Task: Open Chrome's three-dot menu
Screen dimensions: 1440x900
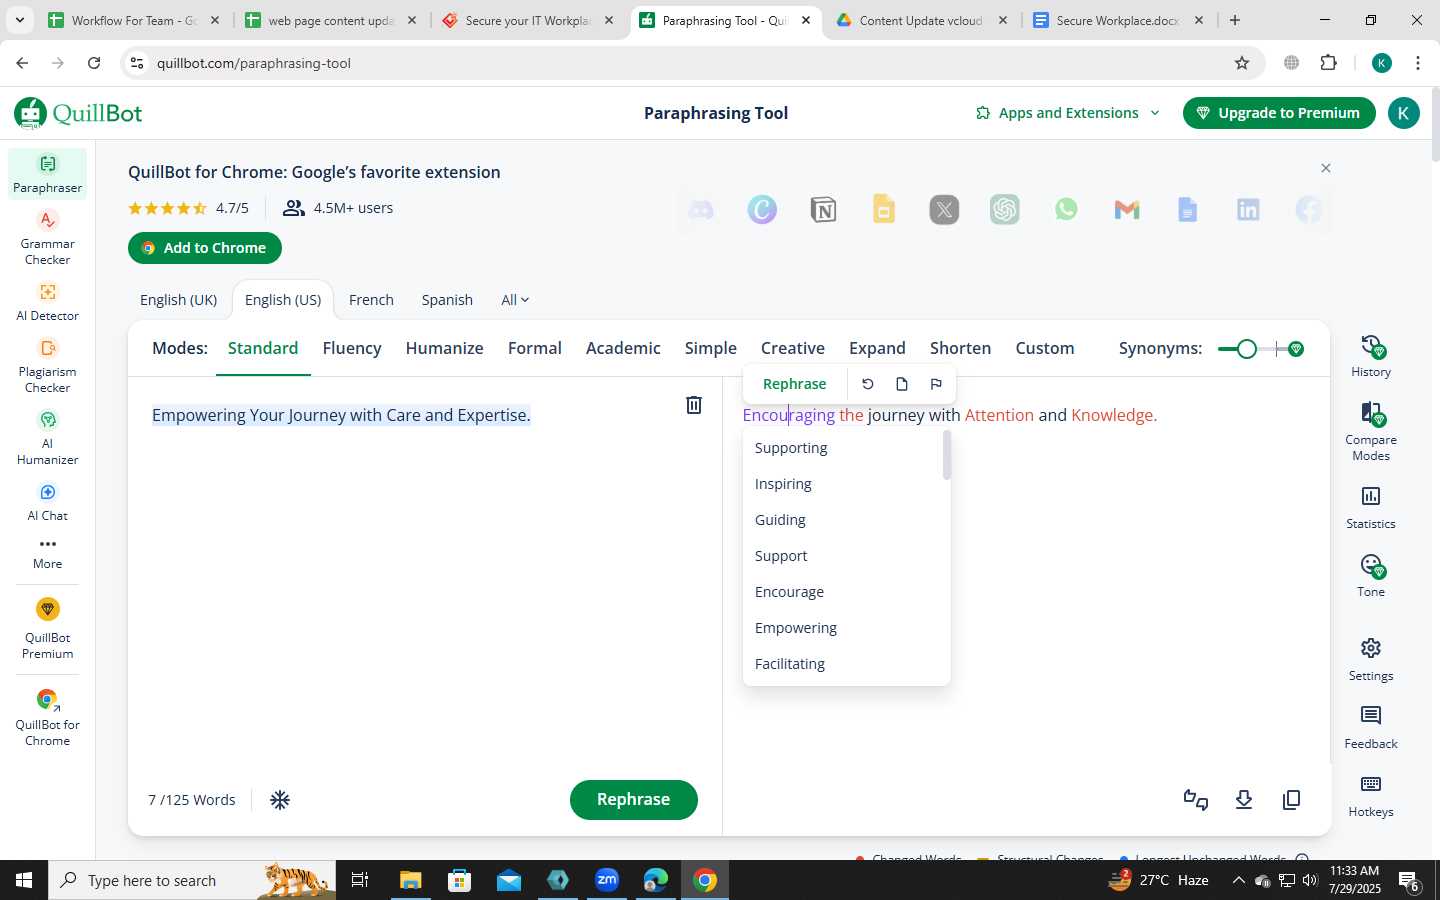Action: (x=1418, y=63)
